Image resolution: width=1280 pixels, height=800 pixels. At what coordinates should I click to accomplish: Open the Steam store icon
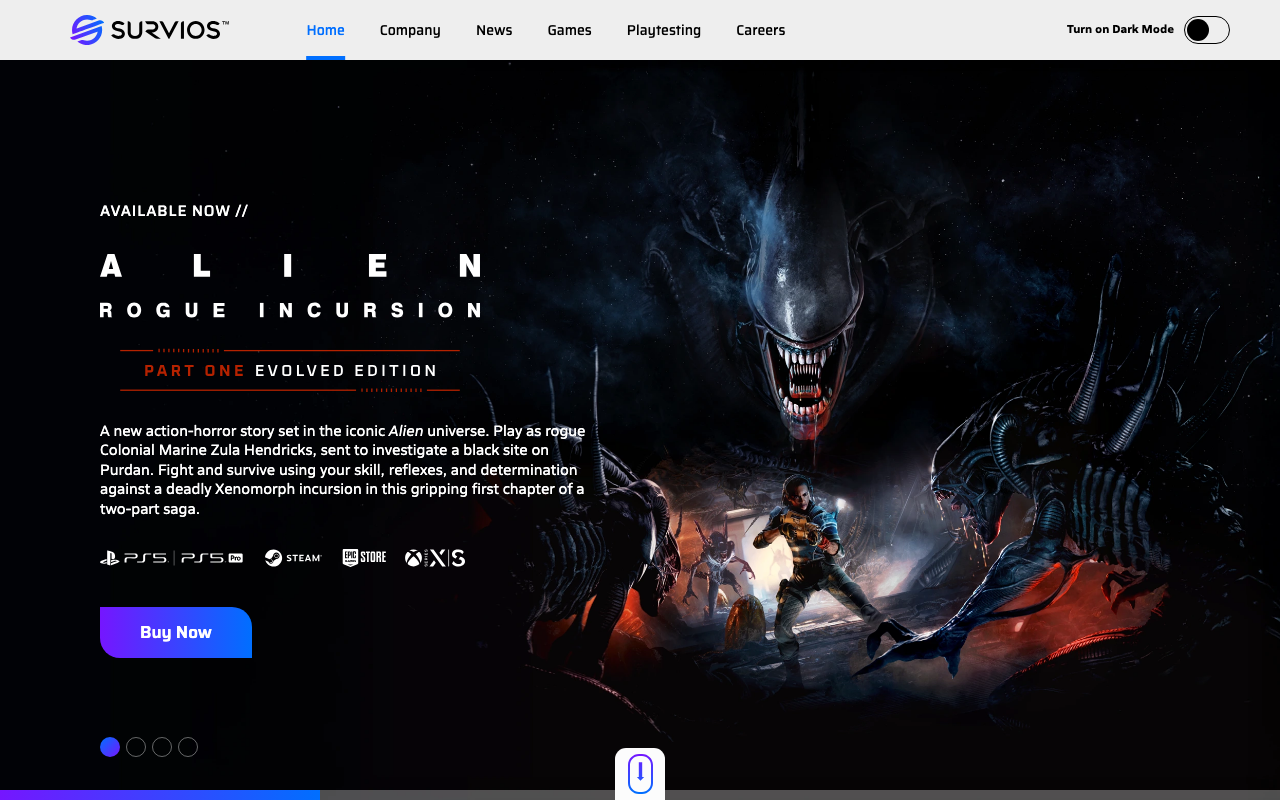click(293, 558)
